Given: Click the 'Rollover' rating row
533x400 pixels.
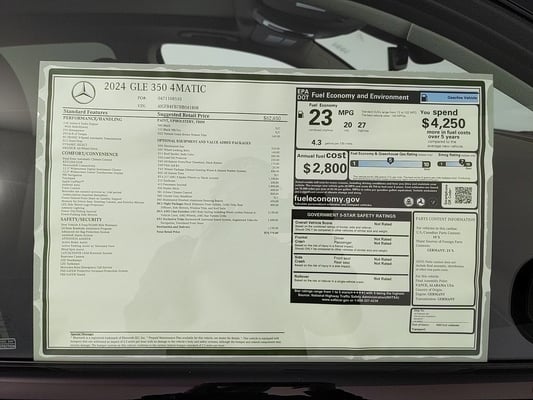Looking at the screenshot, I should coord(351,280).
